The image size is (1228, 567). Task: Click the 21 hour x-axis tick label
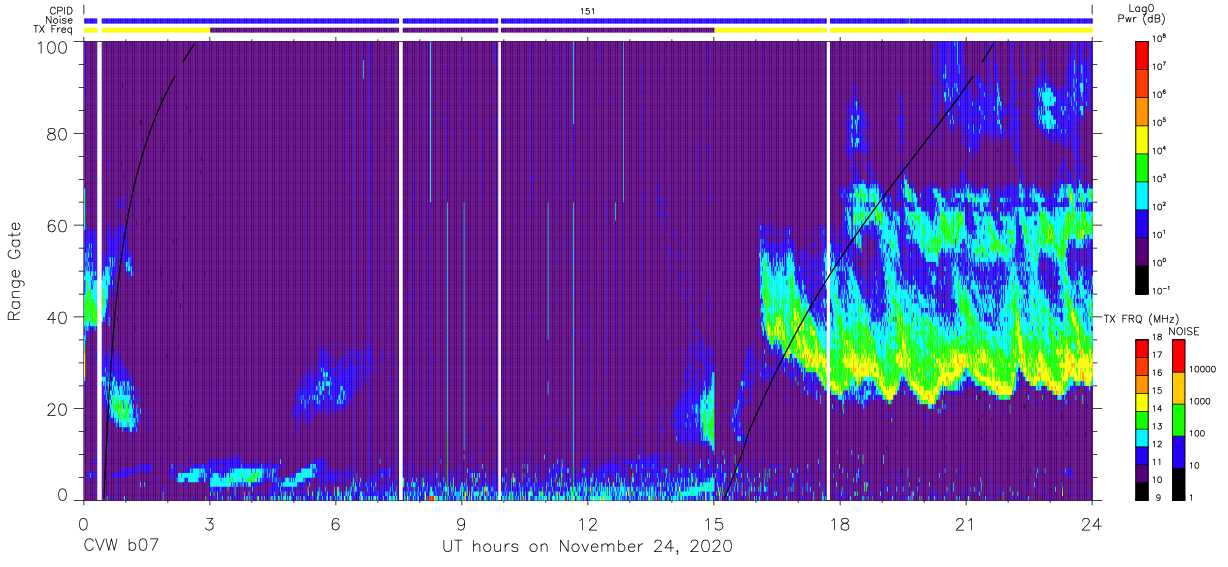pos(965,522)
